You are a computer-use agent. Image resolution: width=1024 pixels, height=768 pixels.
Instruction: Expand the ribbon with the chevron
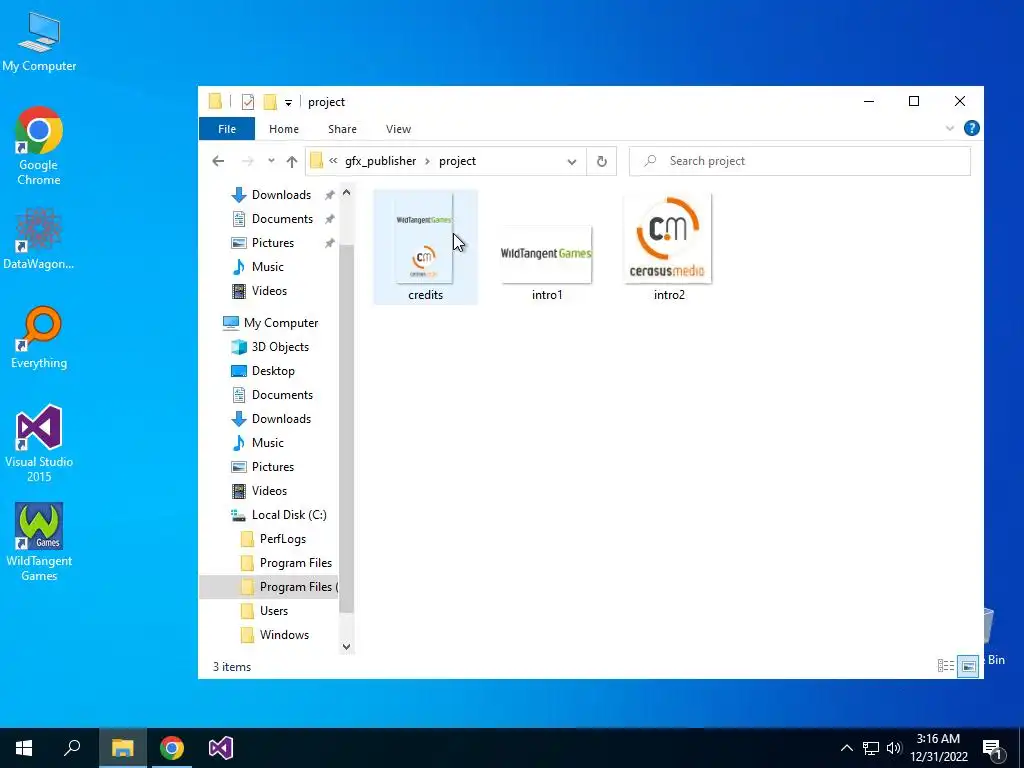pyautogui.click(x=950, y=129)
